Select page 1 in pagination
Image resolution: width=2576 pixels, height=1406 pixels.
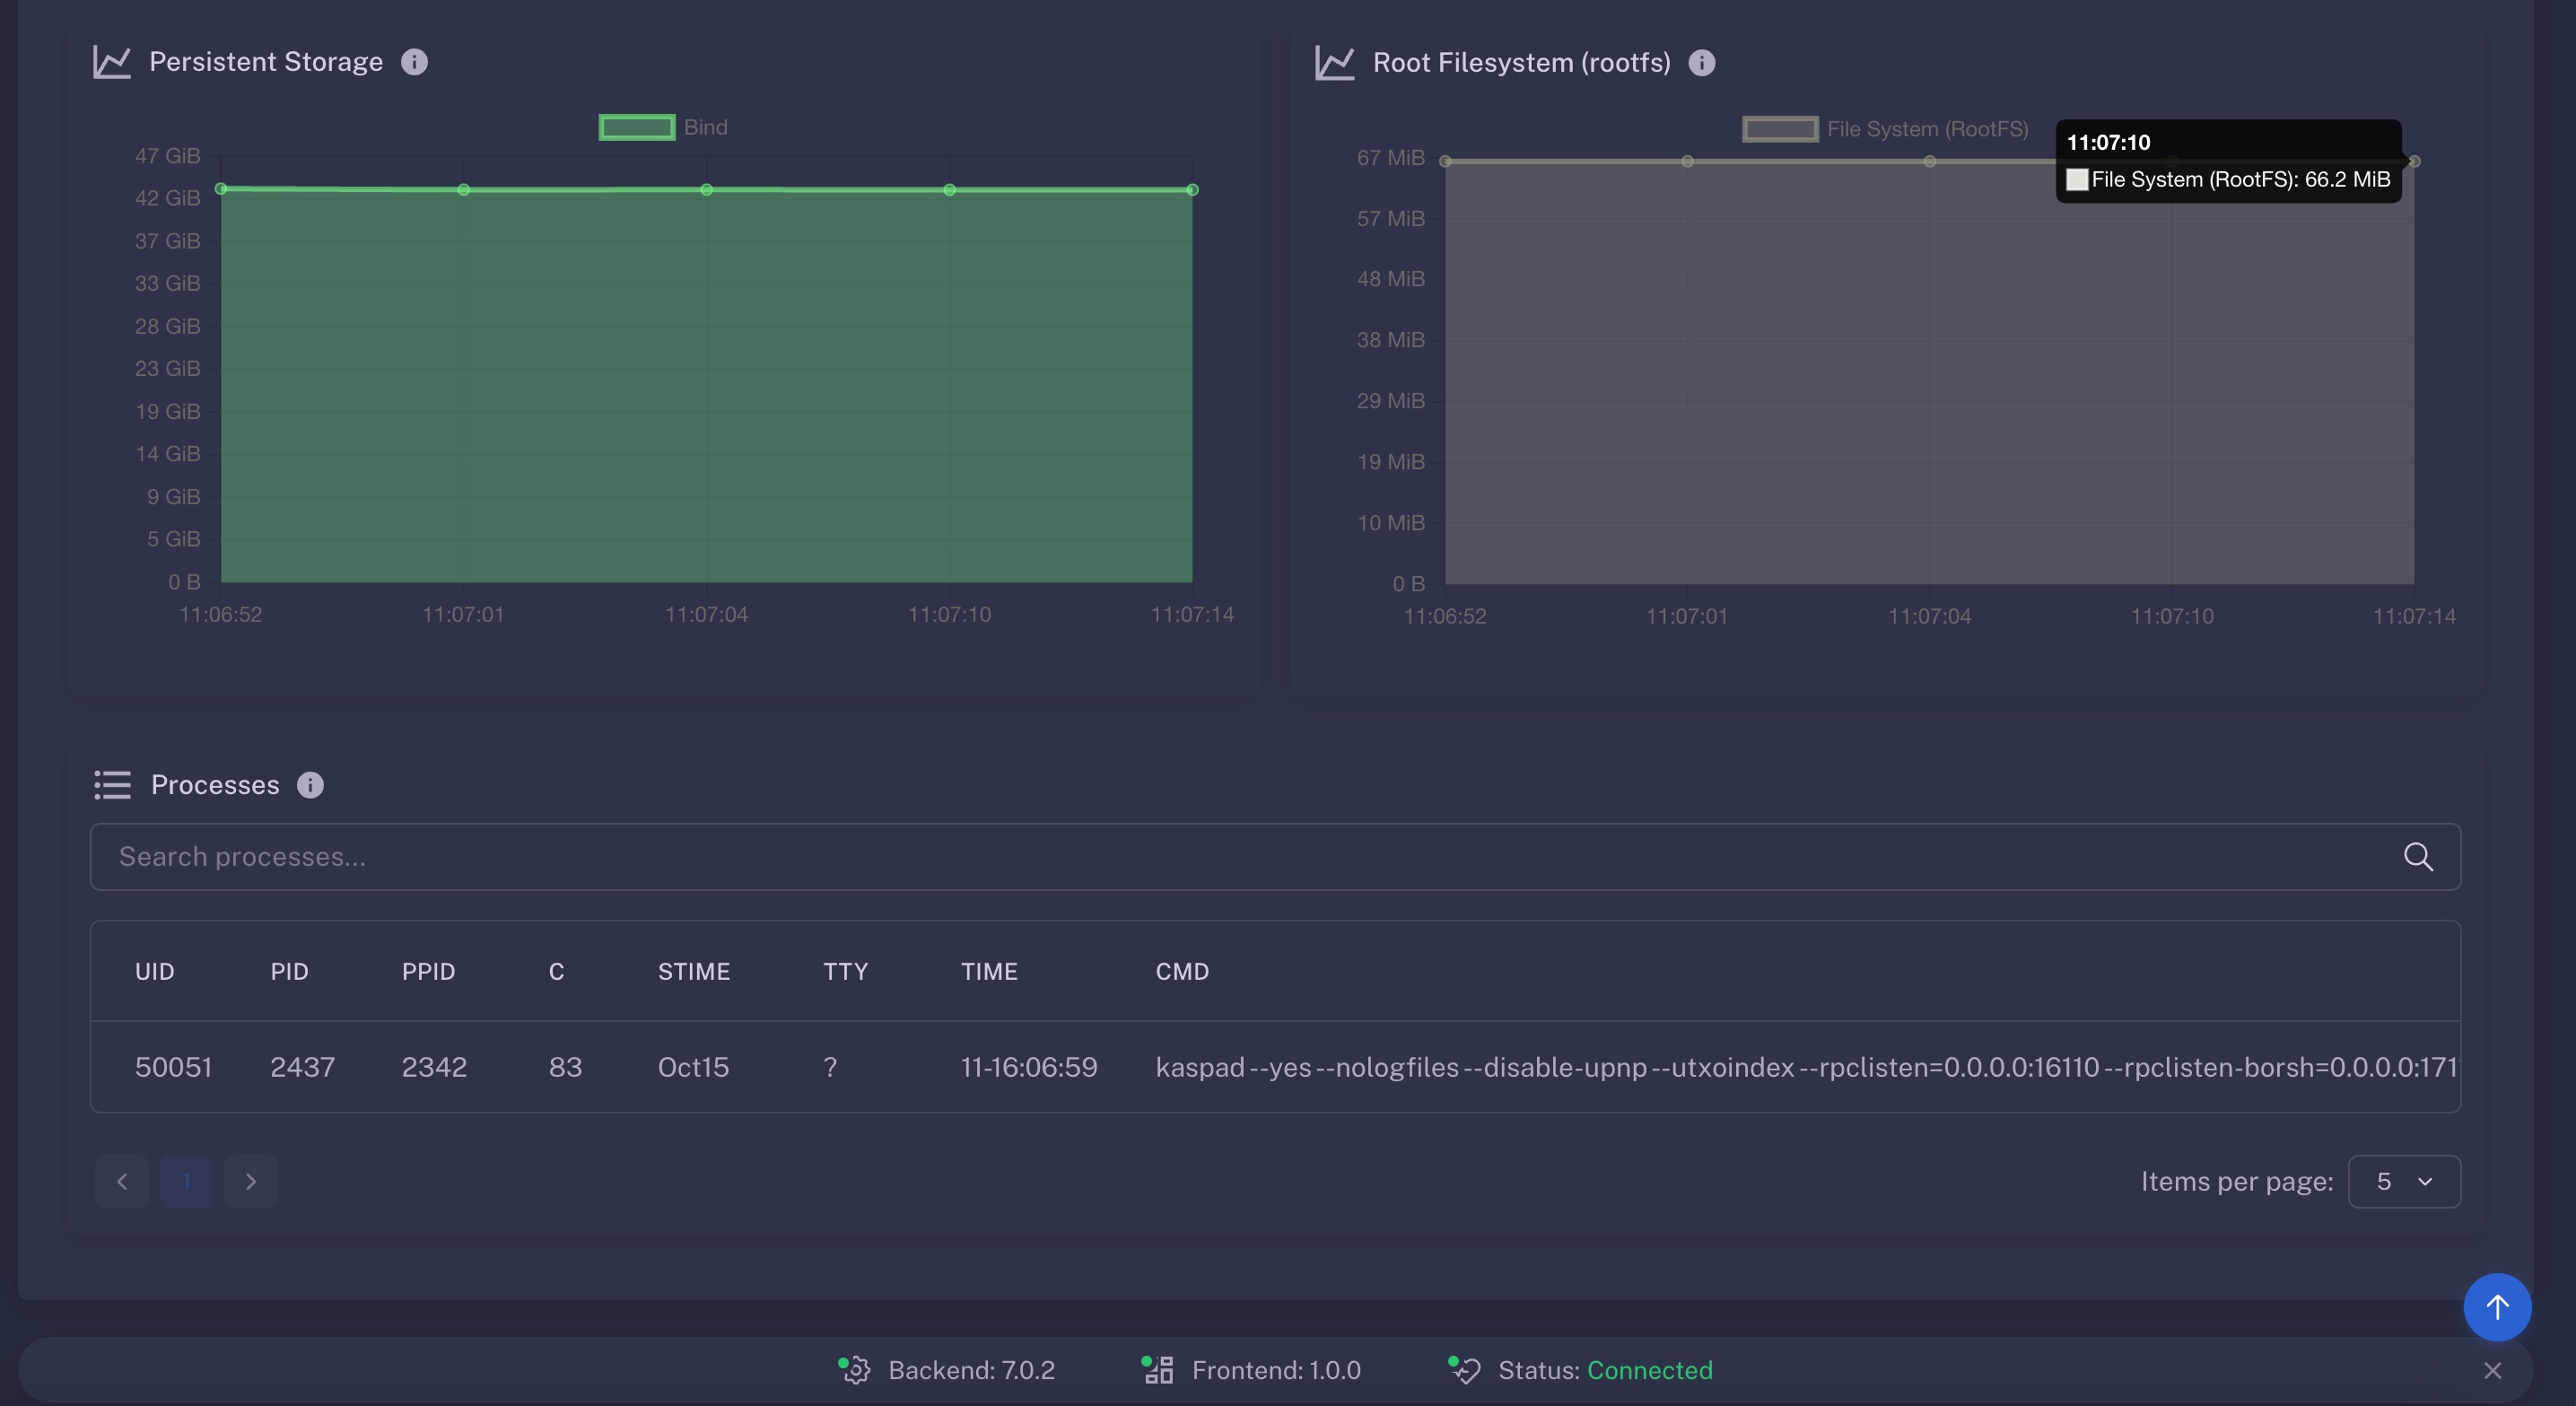tap(186, 1182)
